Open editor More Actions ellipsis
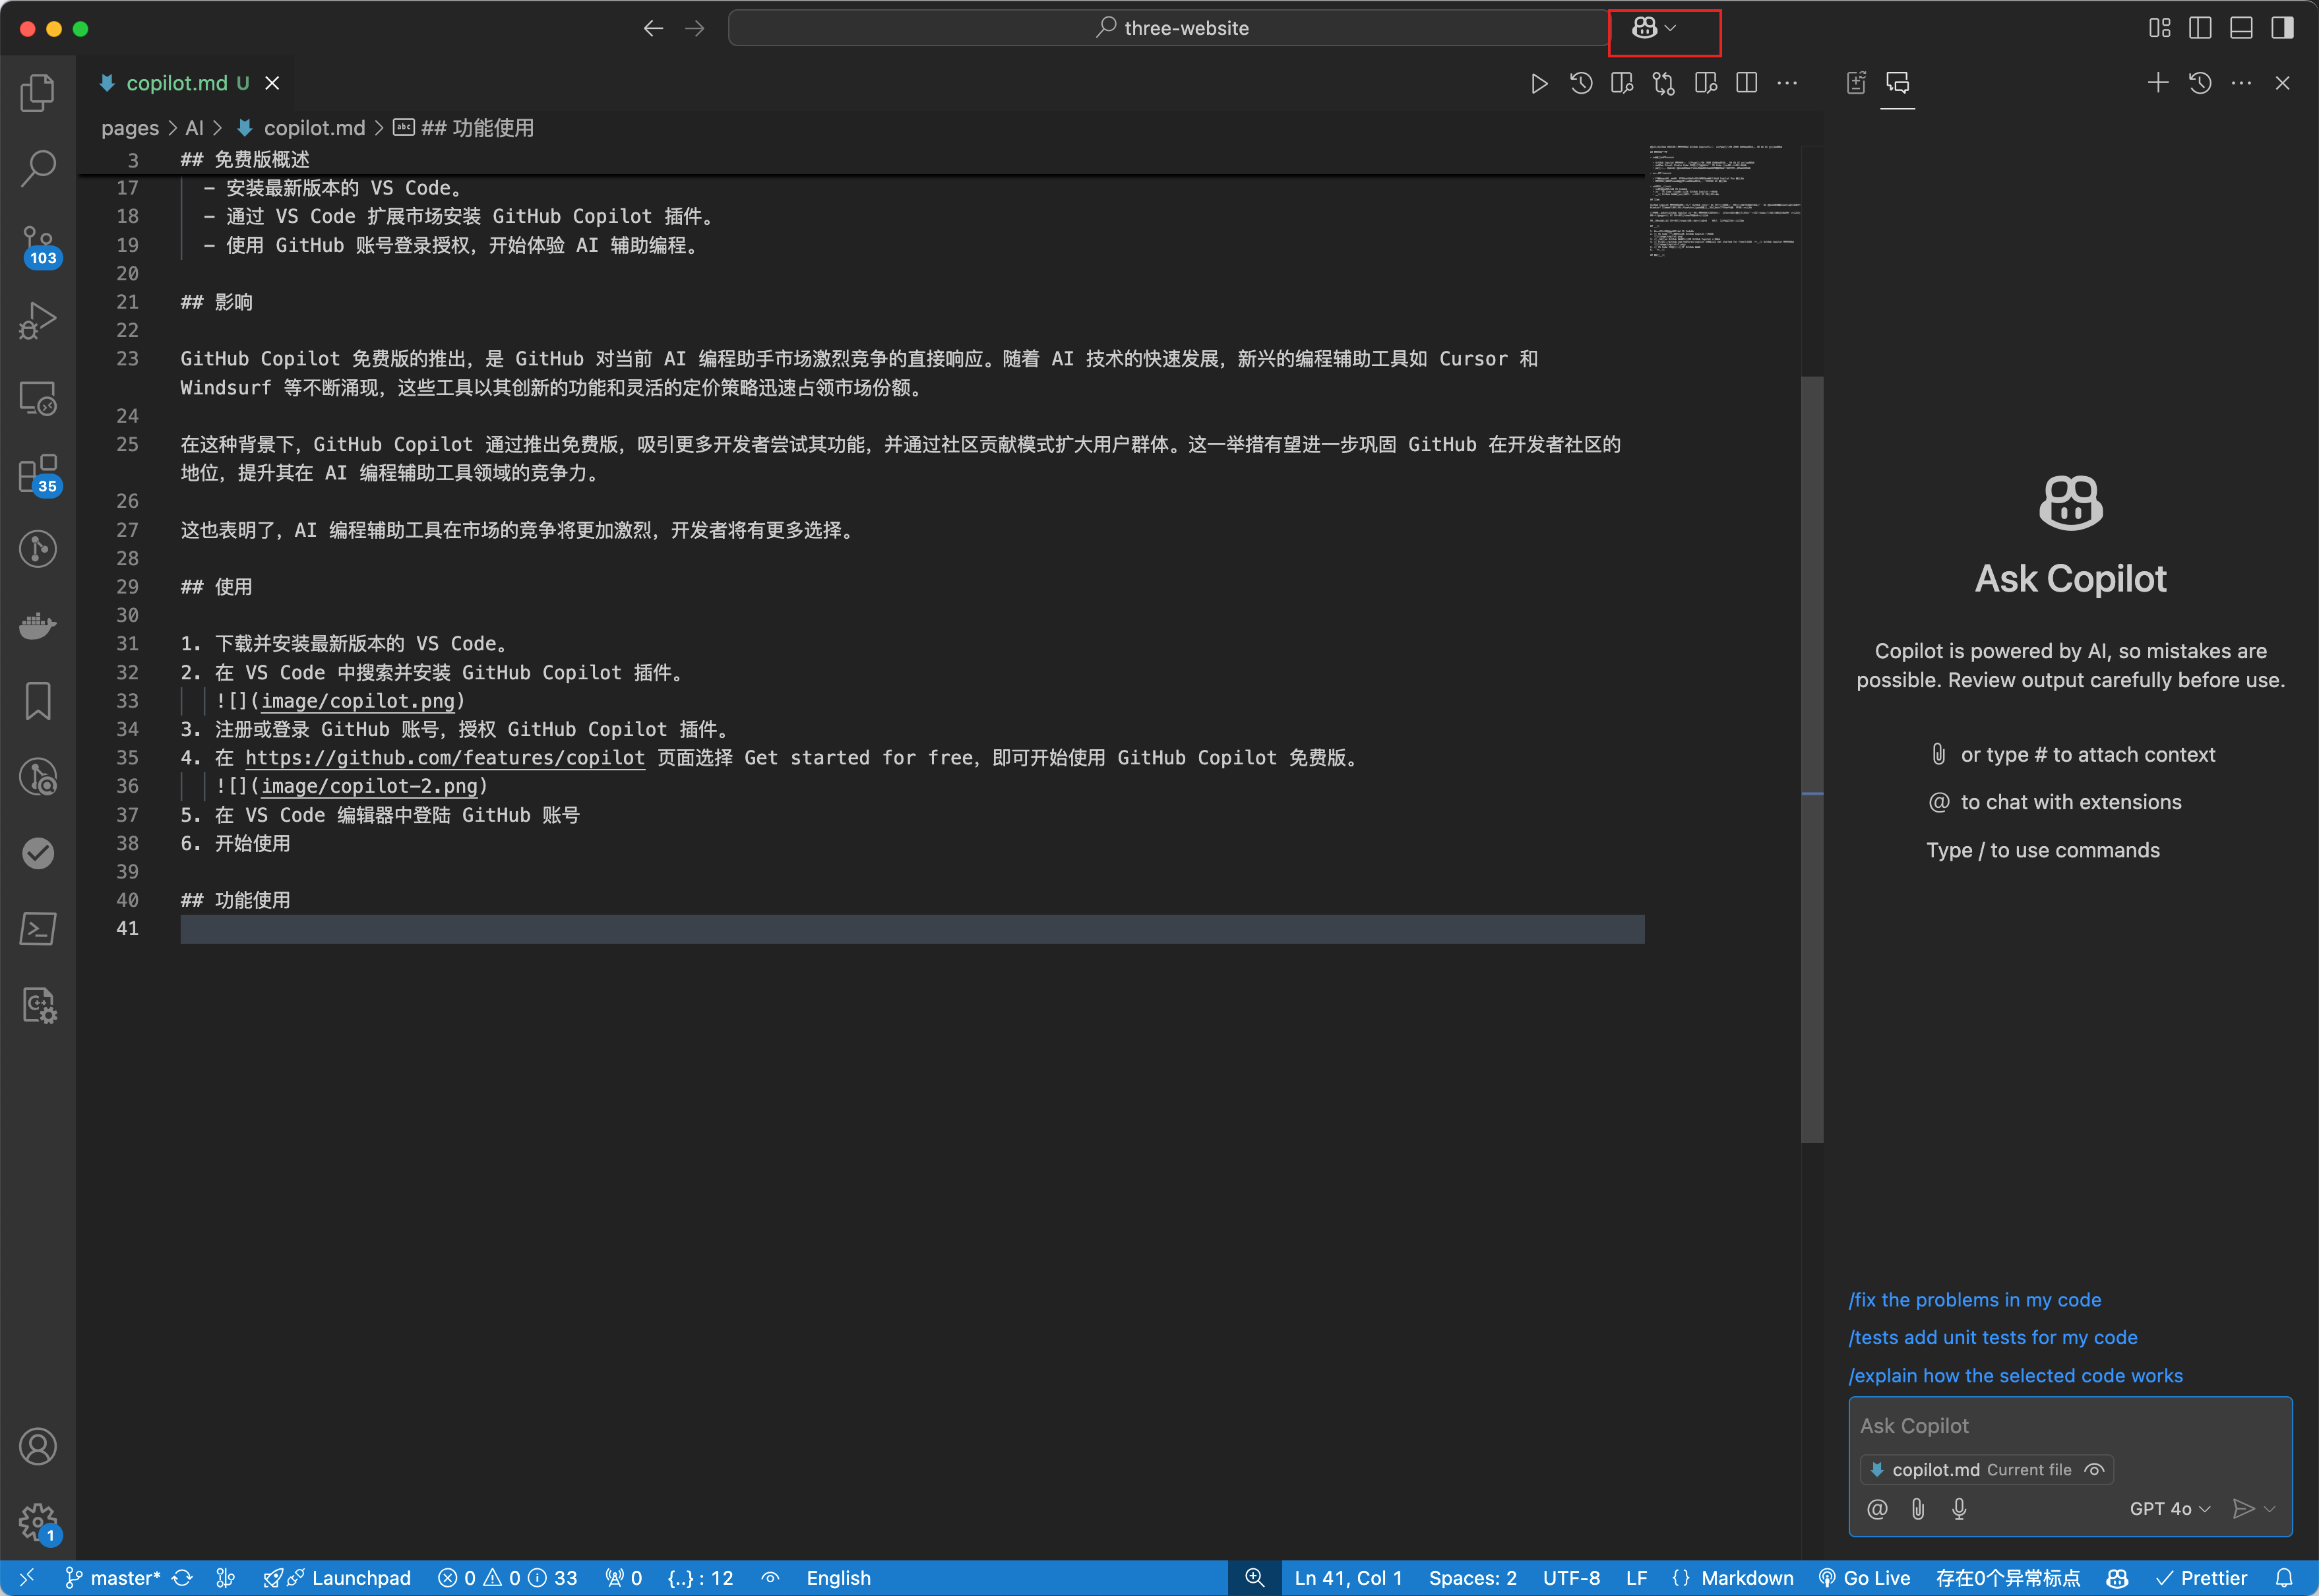 (1787, 83)
